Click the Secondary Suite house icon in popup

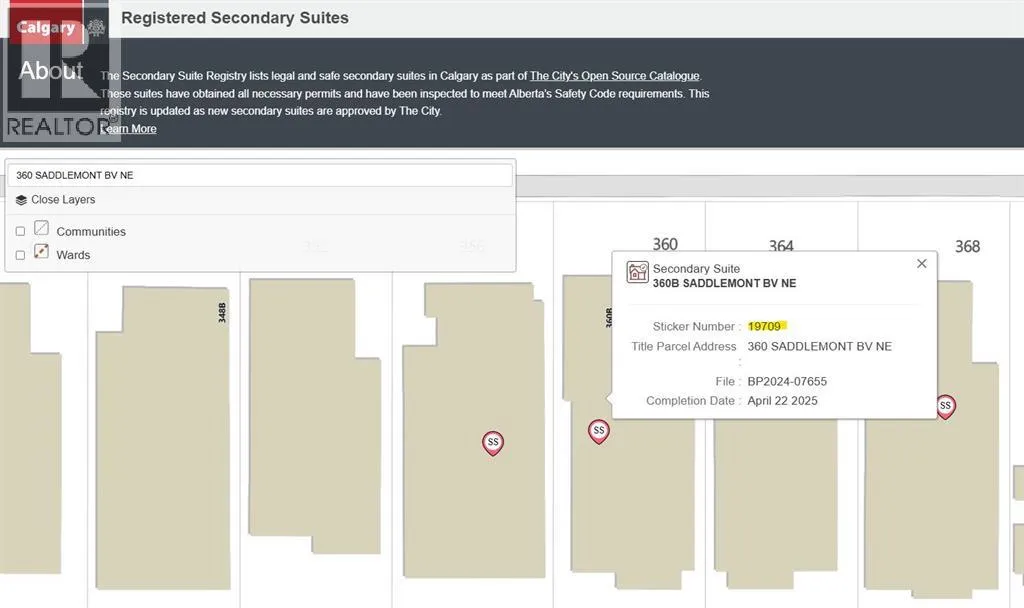click(x=637, y=273)
